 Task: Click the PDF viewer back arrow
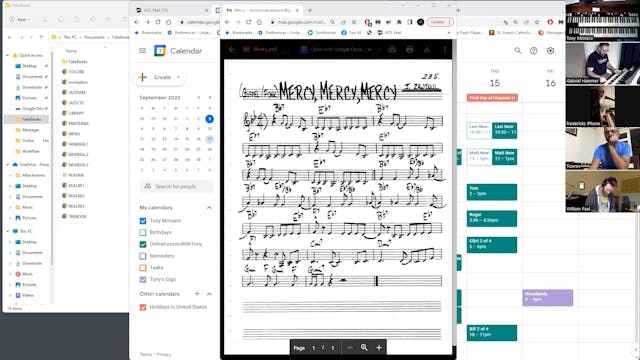[232, 49]
